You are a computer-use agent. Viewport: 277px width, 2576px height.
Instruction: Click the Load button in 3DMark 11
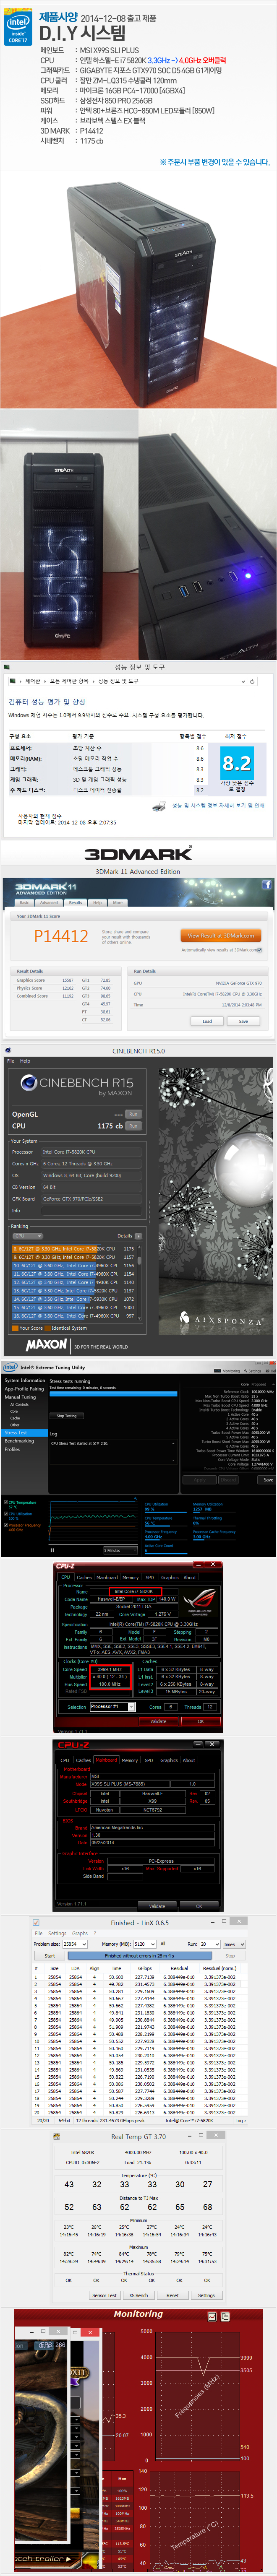[207, 1021]
